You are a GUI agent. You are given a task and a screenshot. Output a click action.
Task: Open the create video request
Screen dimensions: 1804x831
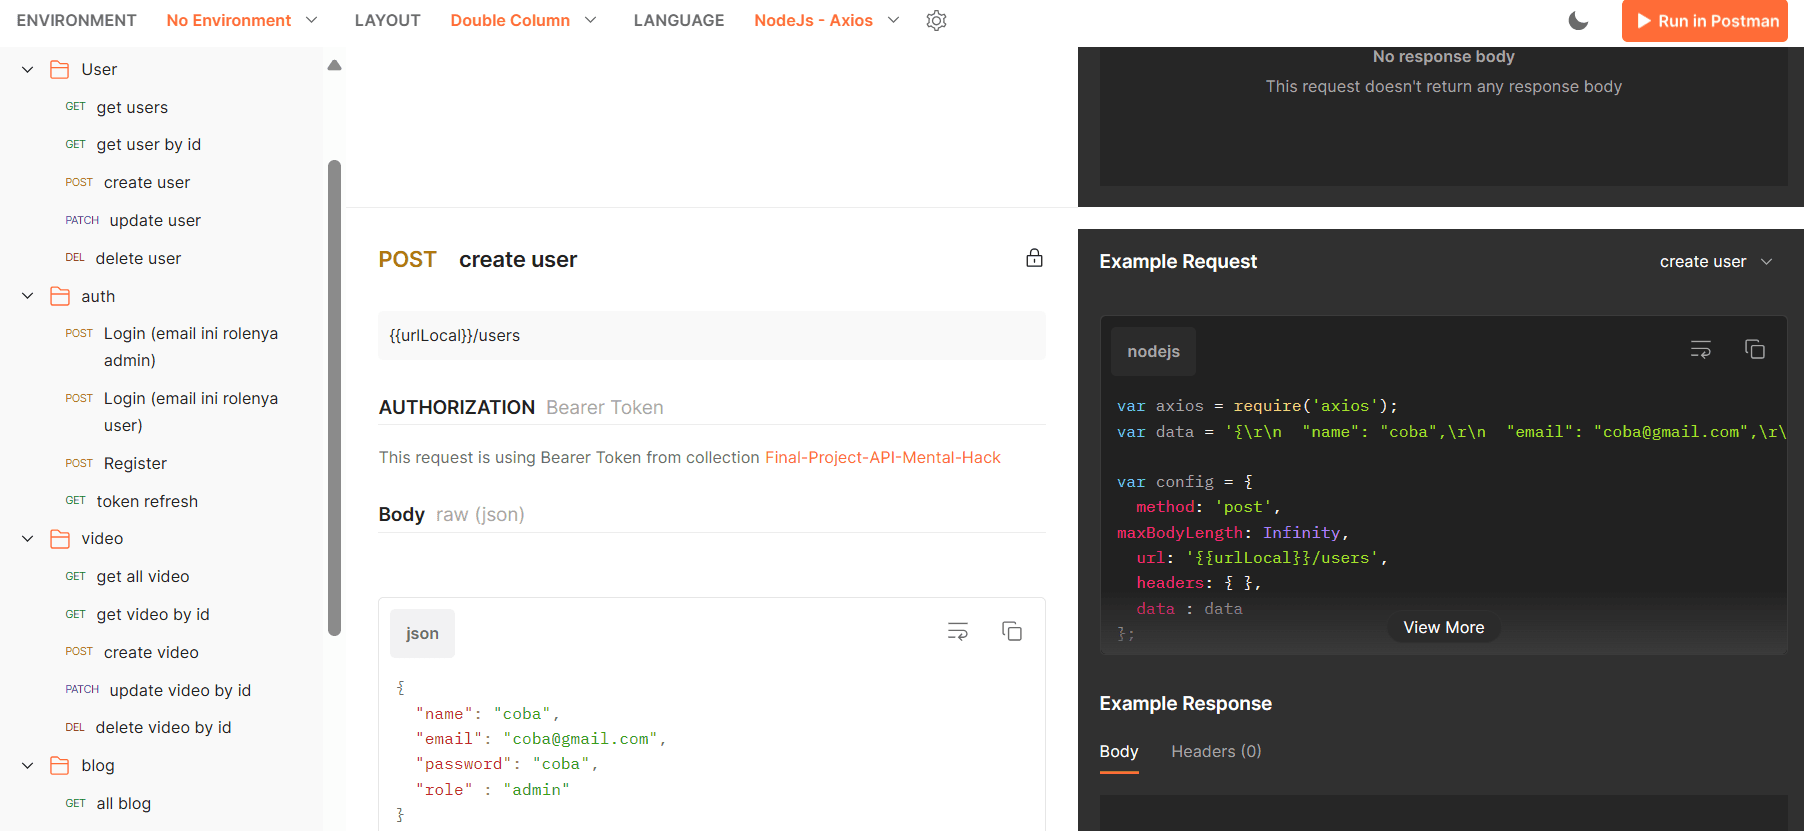pos(151,652)
